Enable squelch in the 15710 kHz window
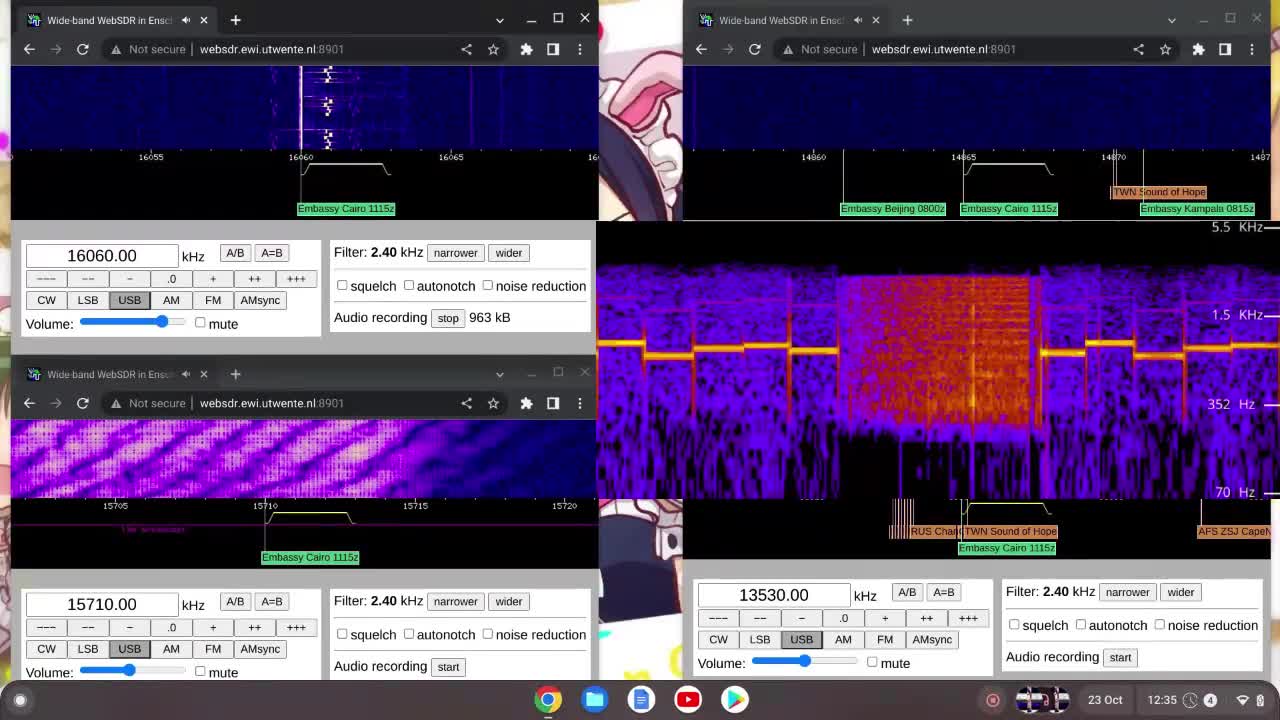Screen dimensions: 1280x720 [x=342, y=634]
